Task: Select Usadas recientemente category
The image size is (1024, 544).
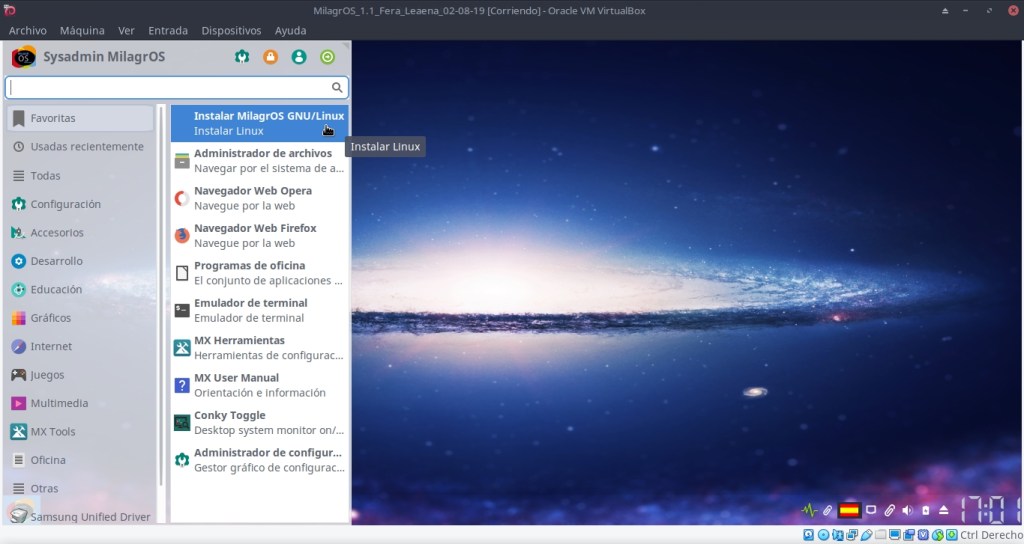Action: [81, 147]
